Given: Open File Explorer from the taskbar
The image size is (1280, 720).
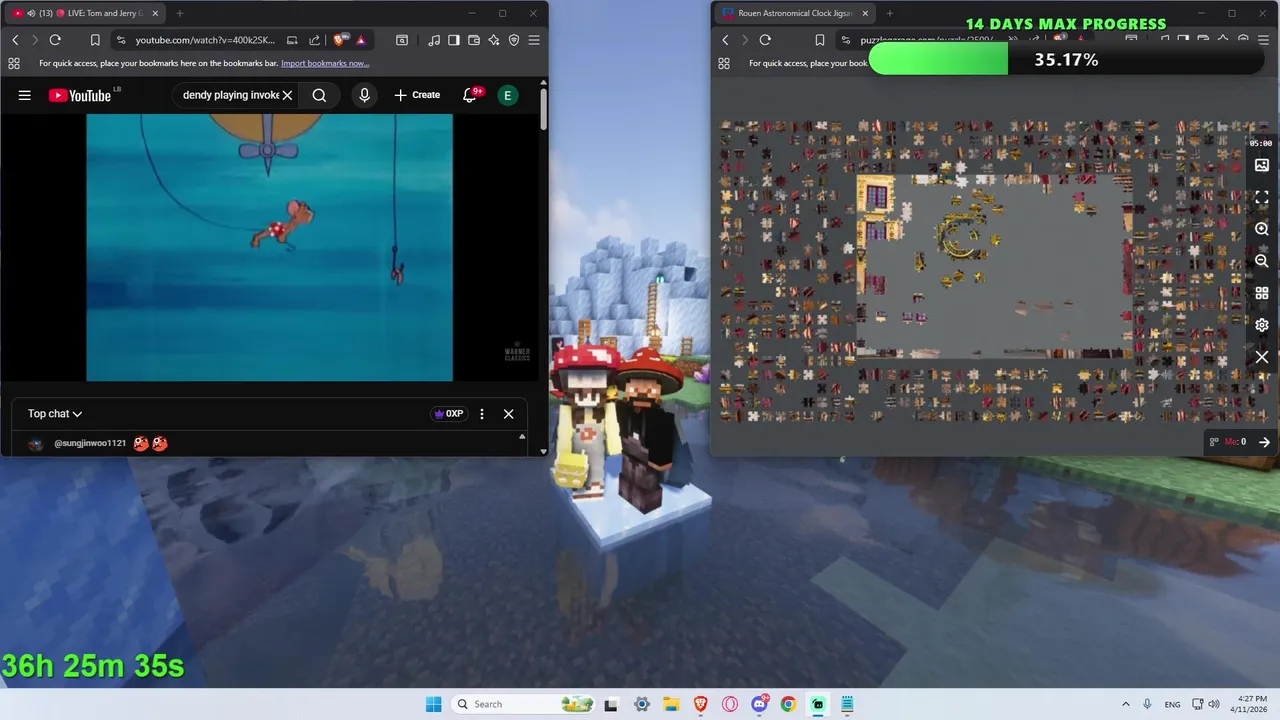Looking at the screenshot, I should (671, 704).
